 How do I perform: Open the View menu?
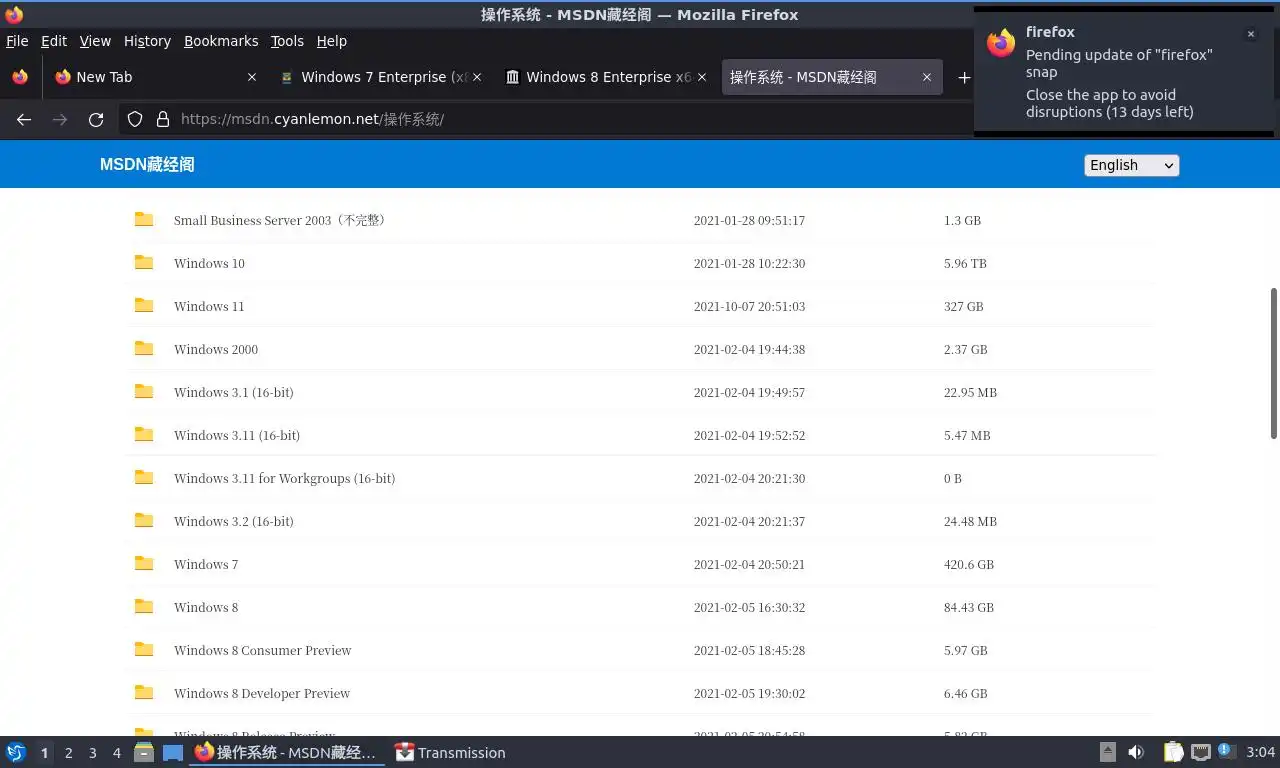95,41
